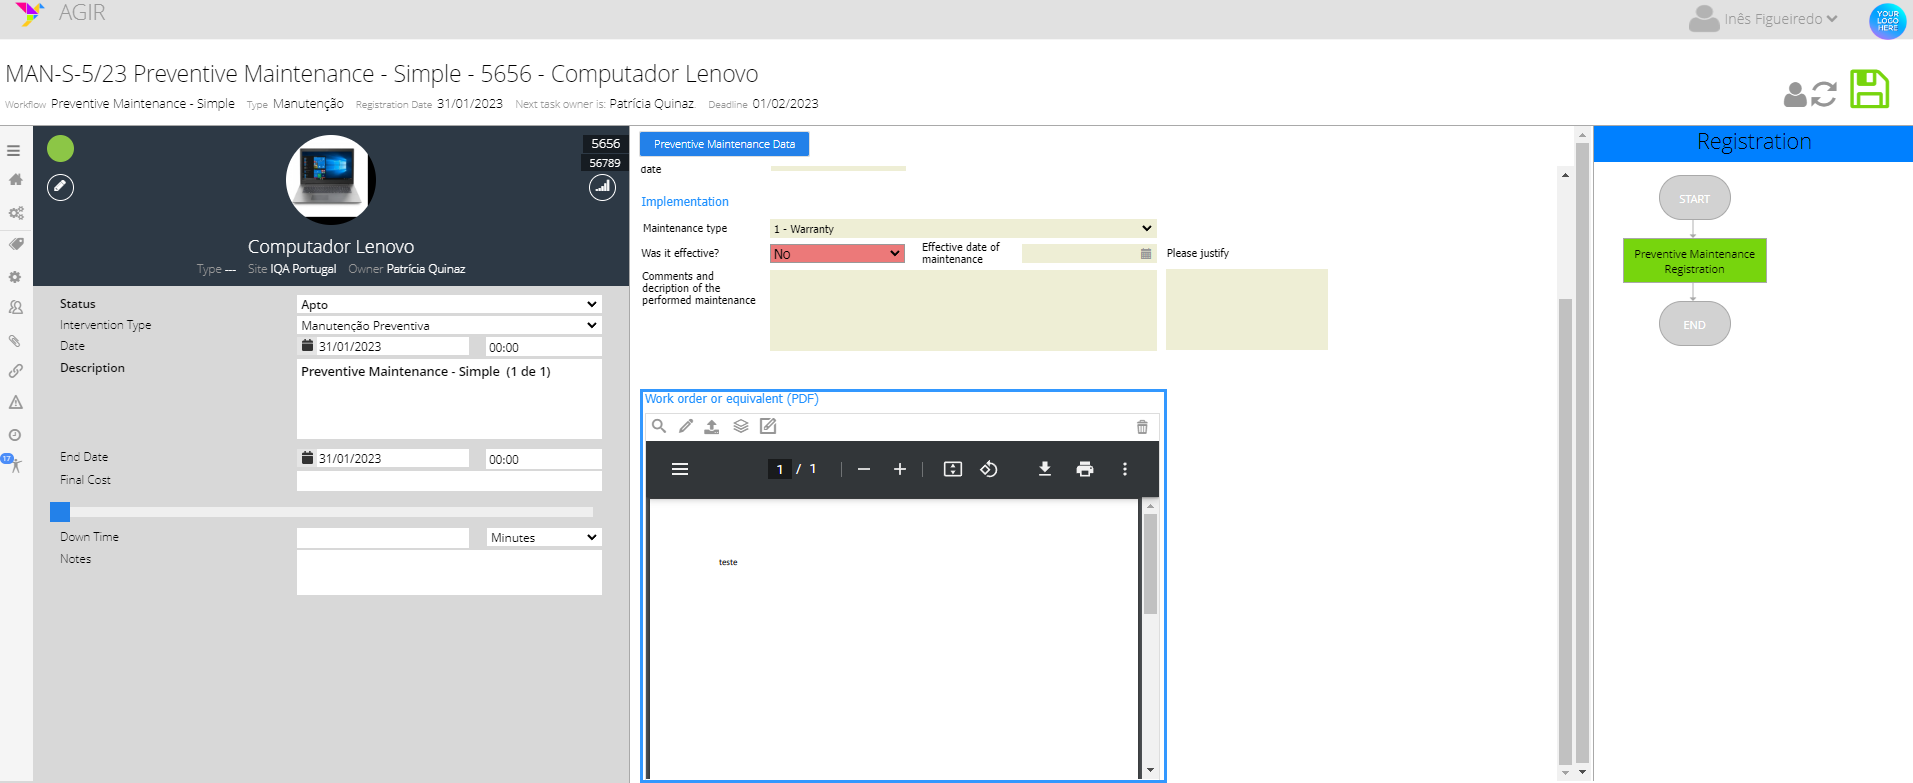
Task: Click the Work order or equivalent (PDF) link
Action: pos(731,399)
